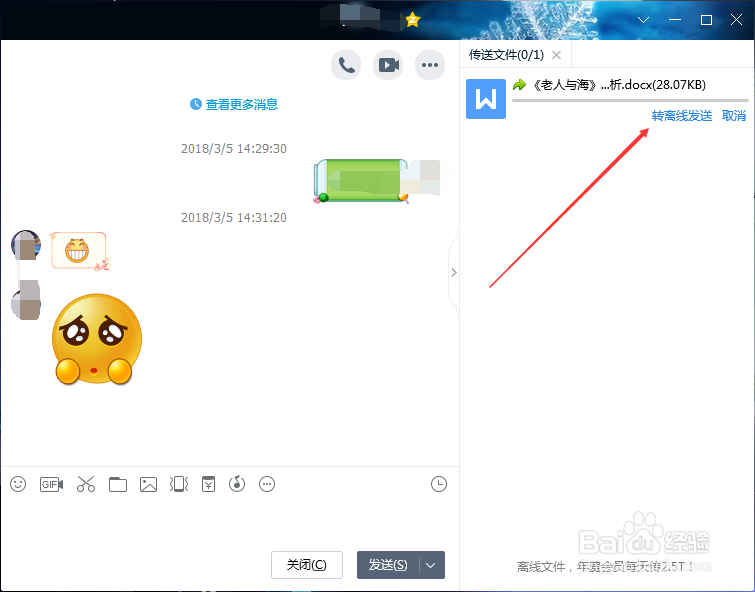Image resolution: width=755 pixels, height=592 pixels.
Task: Open more input tools circled dots icon
Action: [267, 484]
